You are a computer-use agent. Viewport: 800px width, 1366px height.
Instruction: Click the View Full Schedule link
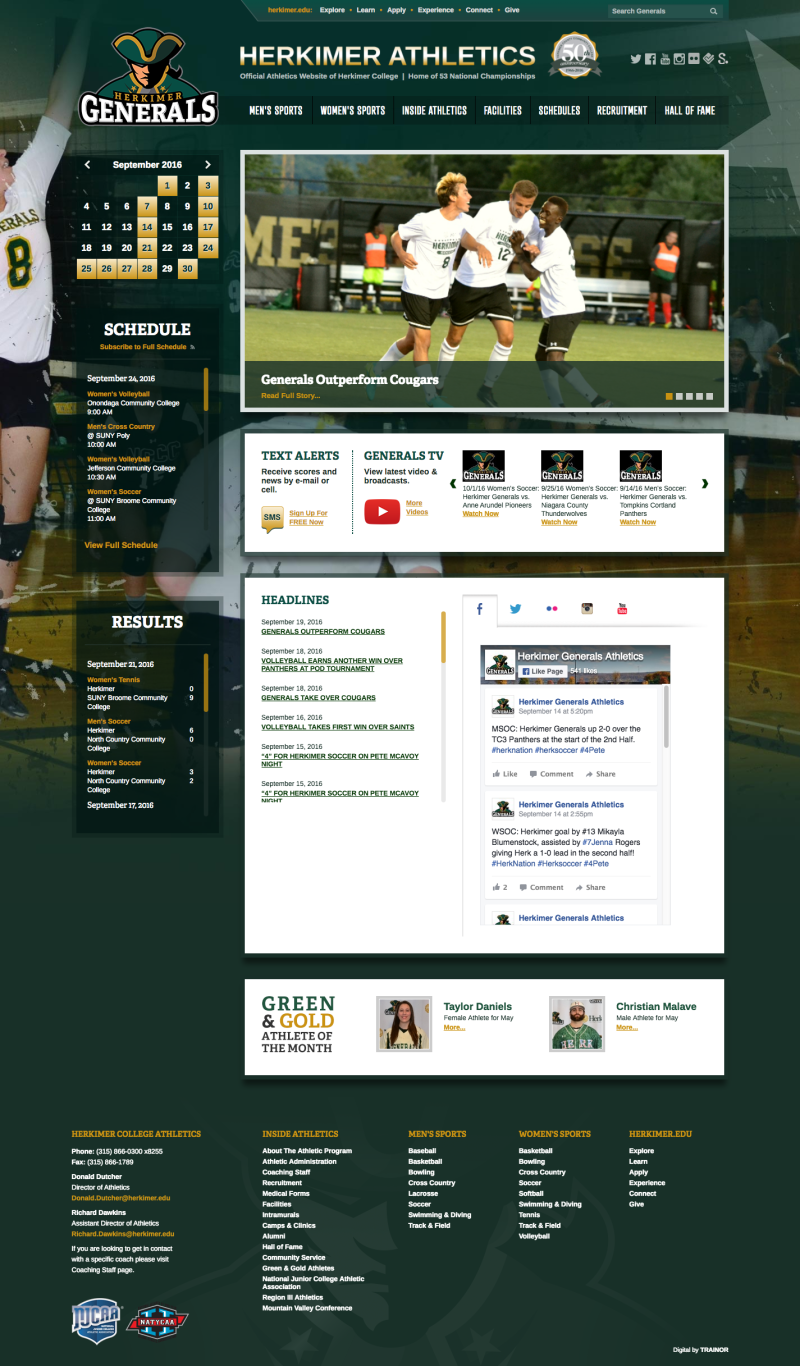121,545
